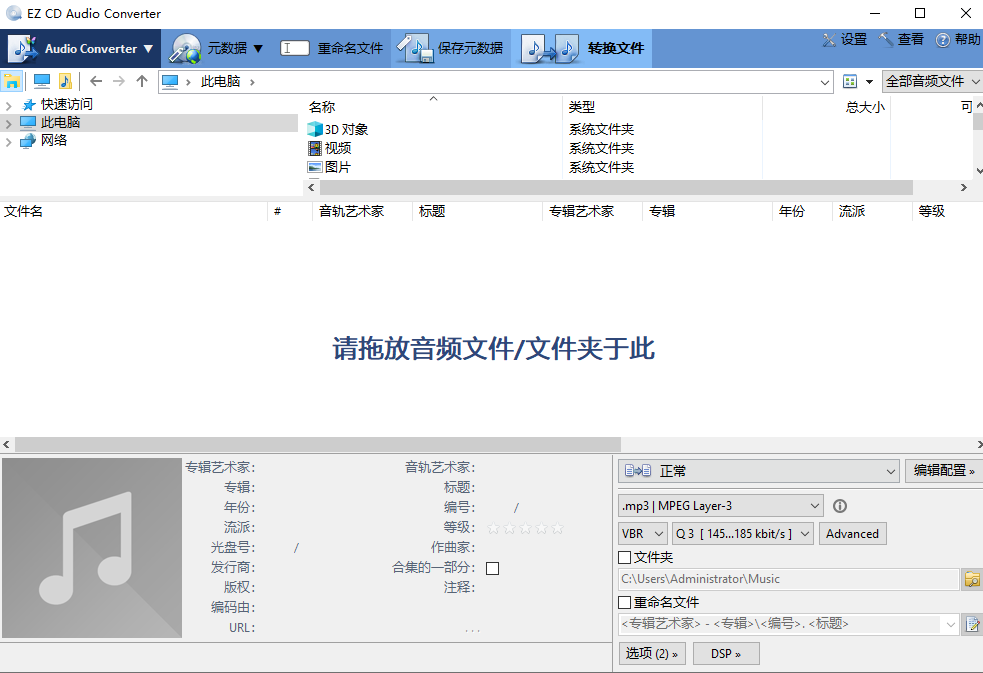Click the computer shortcut icon in navigation bar
The image size is (983, 673).
click(x=42, y=81)
